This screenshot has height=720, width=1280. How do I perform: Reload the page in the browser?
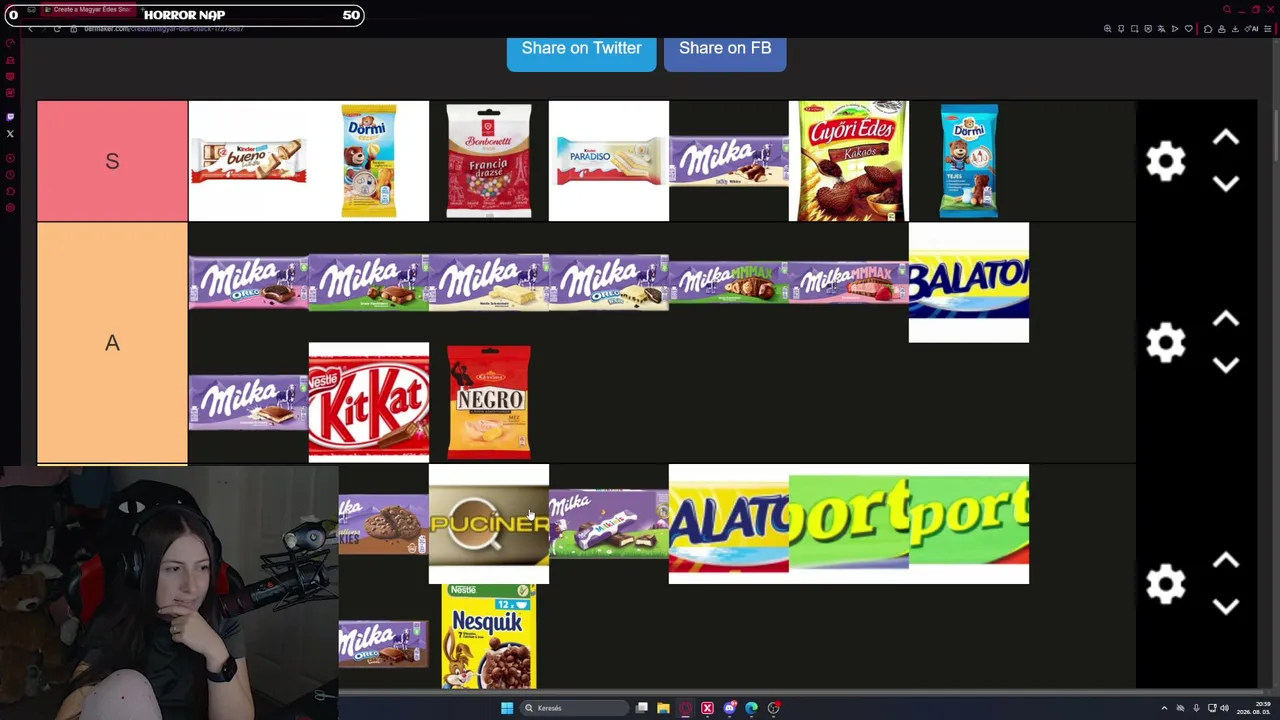tap(57, 28)
